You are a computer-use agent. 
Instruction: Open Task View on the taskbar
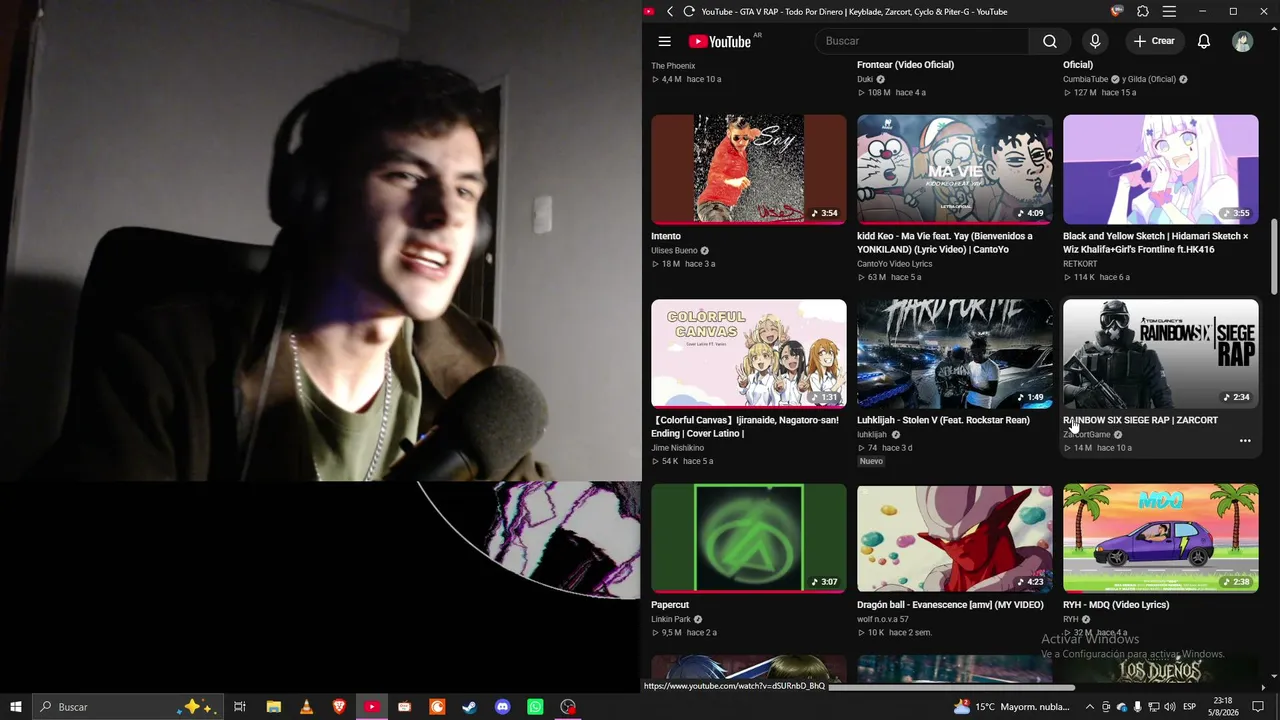[240, 707]
